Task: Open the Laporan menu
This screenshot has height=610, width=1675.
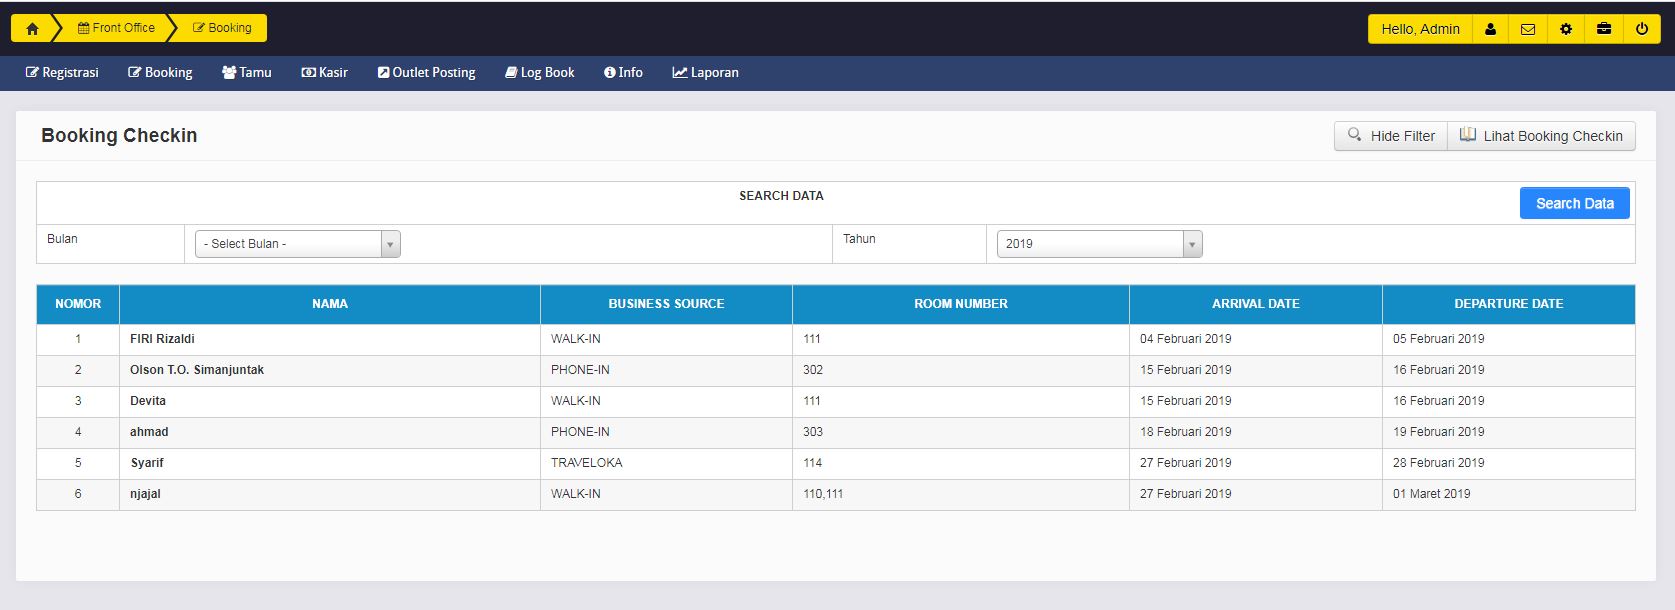Action: click(705, 73)
